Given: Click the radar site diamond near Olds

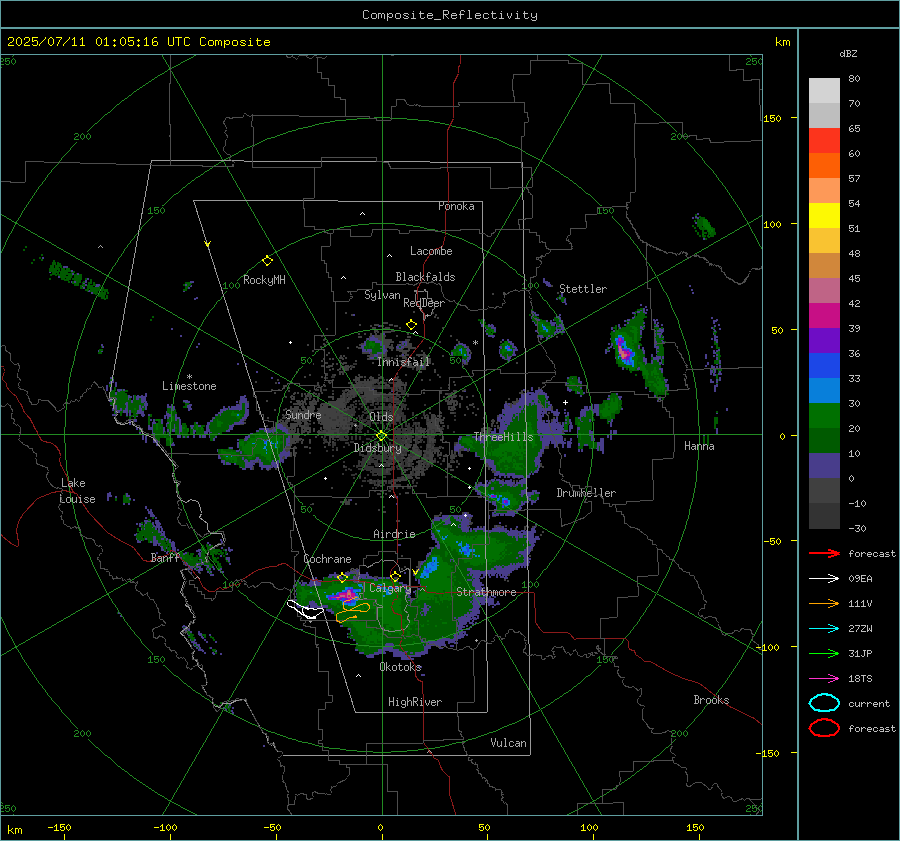Looking at the screenshot, I should (x=381, y=436).
